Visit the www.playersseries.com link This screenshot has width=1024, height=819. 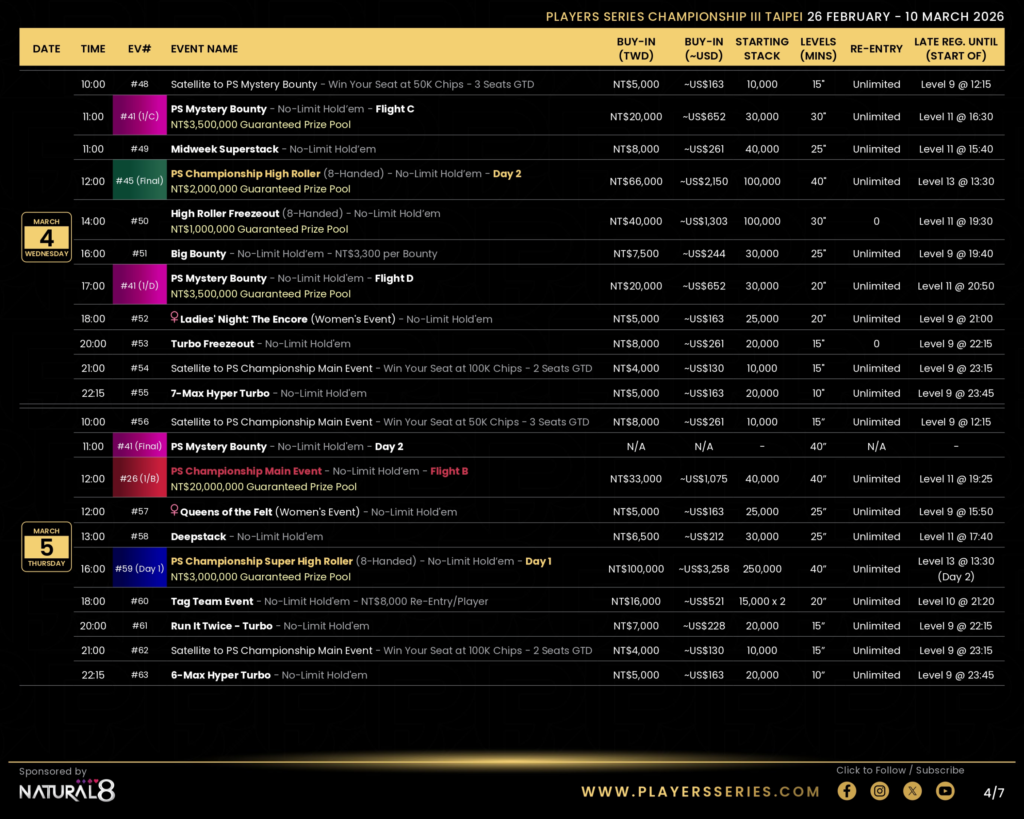pyautogui.click(x=700, y=791)
